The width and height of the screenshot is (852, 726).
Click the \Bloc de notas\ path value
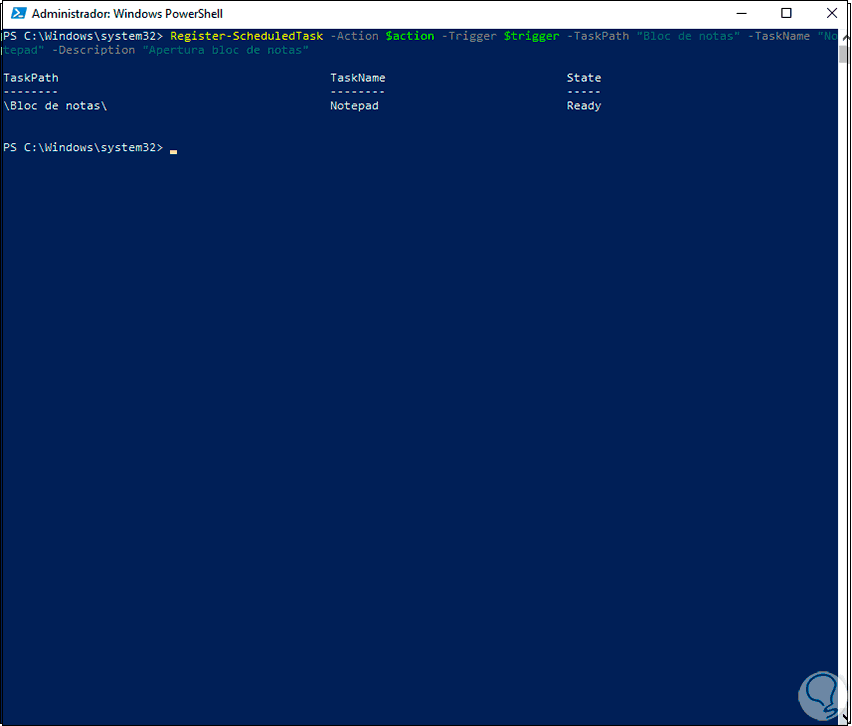click(55, 106)
